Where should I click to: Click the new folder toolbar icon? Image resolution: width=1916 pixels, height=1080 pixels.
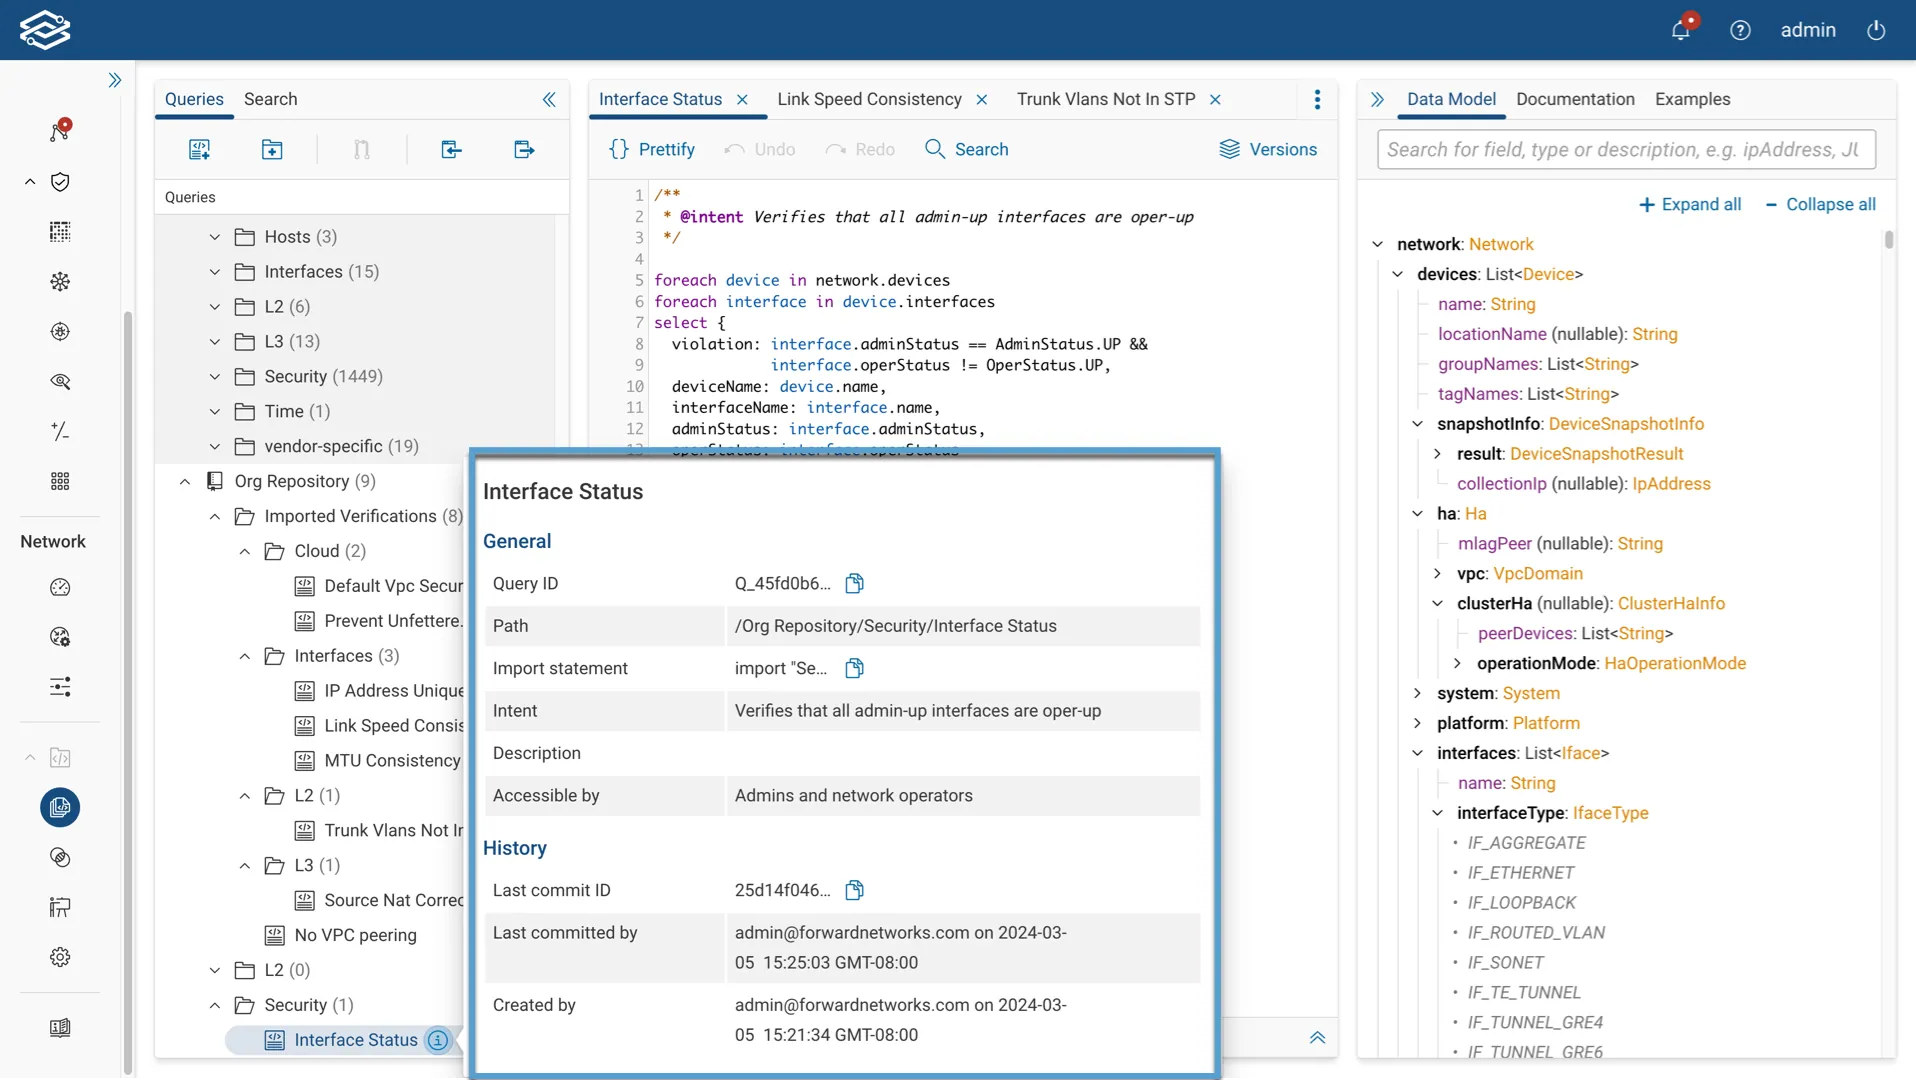tap(272, 149)
